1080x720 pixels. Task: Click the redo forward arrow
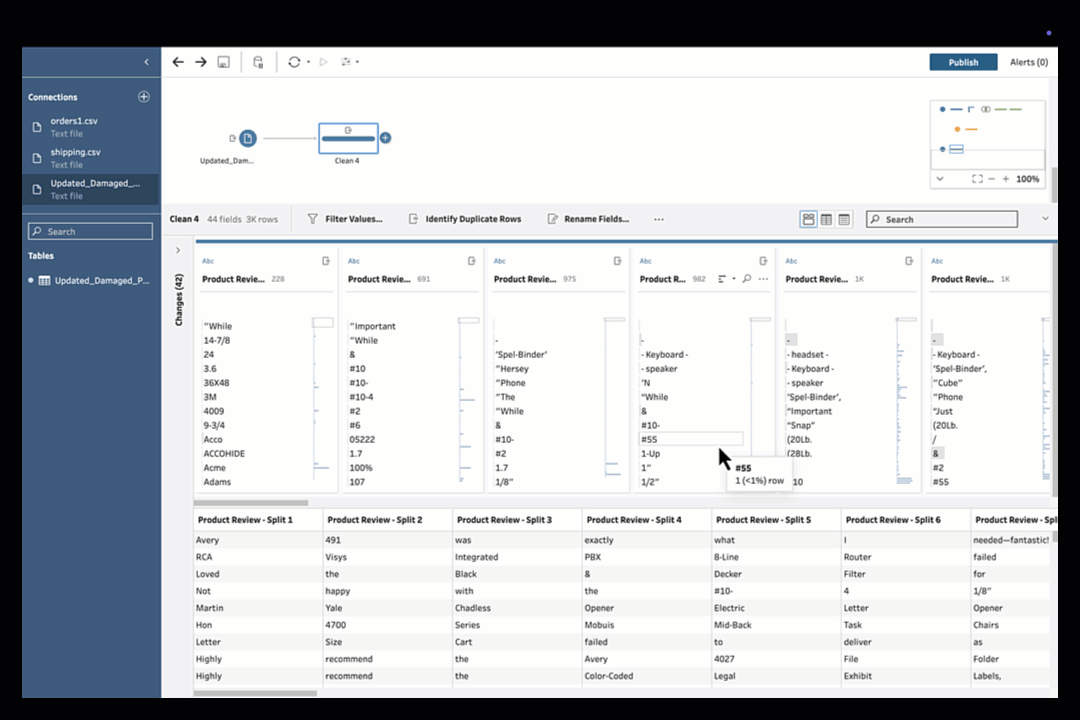pyautogui.click(x=200, y=62)
